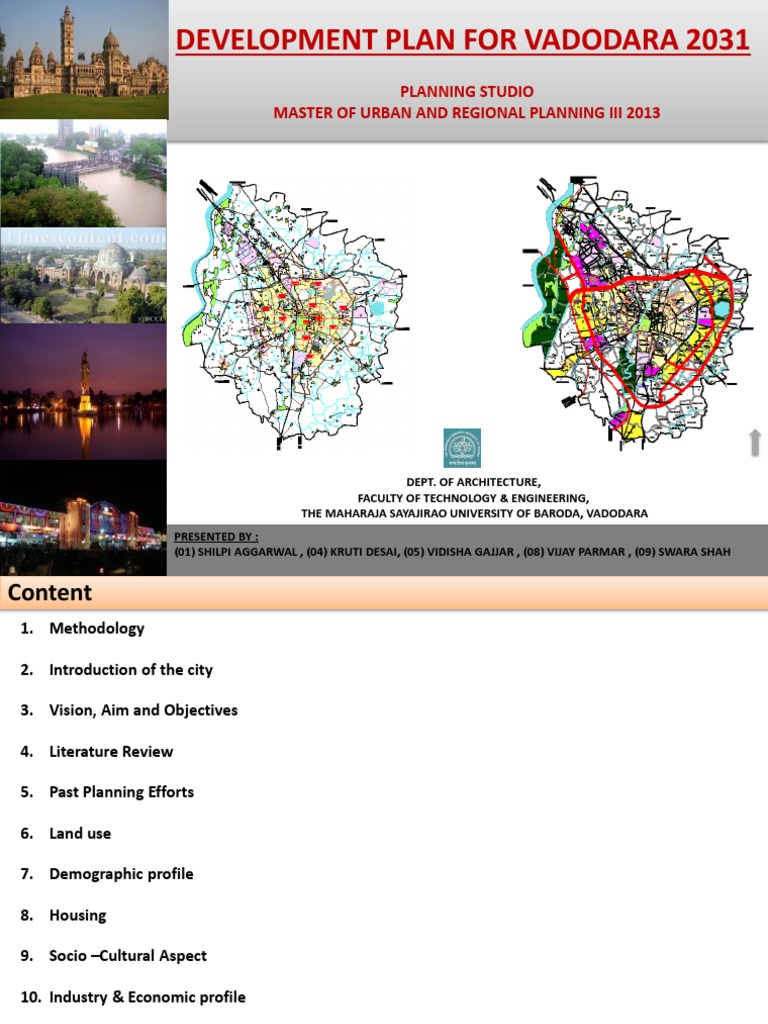Viewport: 768px width, 1024px height.
Task: Click the Content section heading
Action: (50, 592)
